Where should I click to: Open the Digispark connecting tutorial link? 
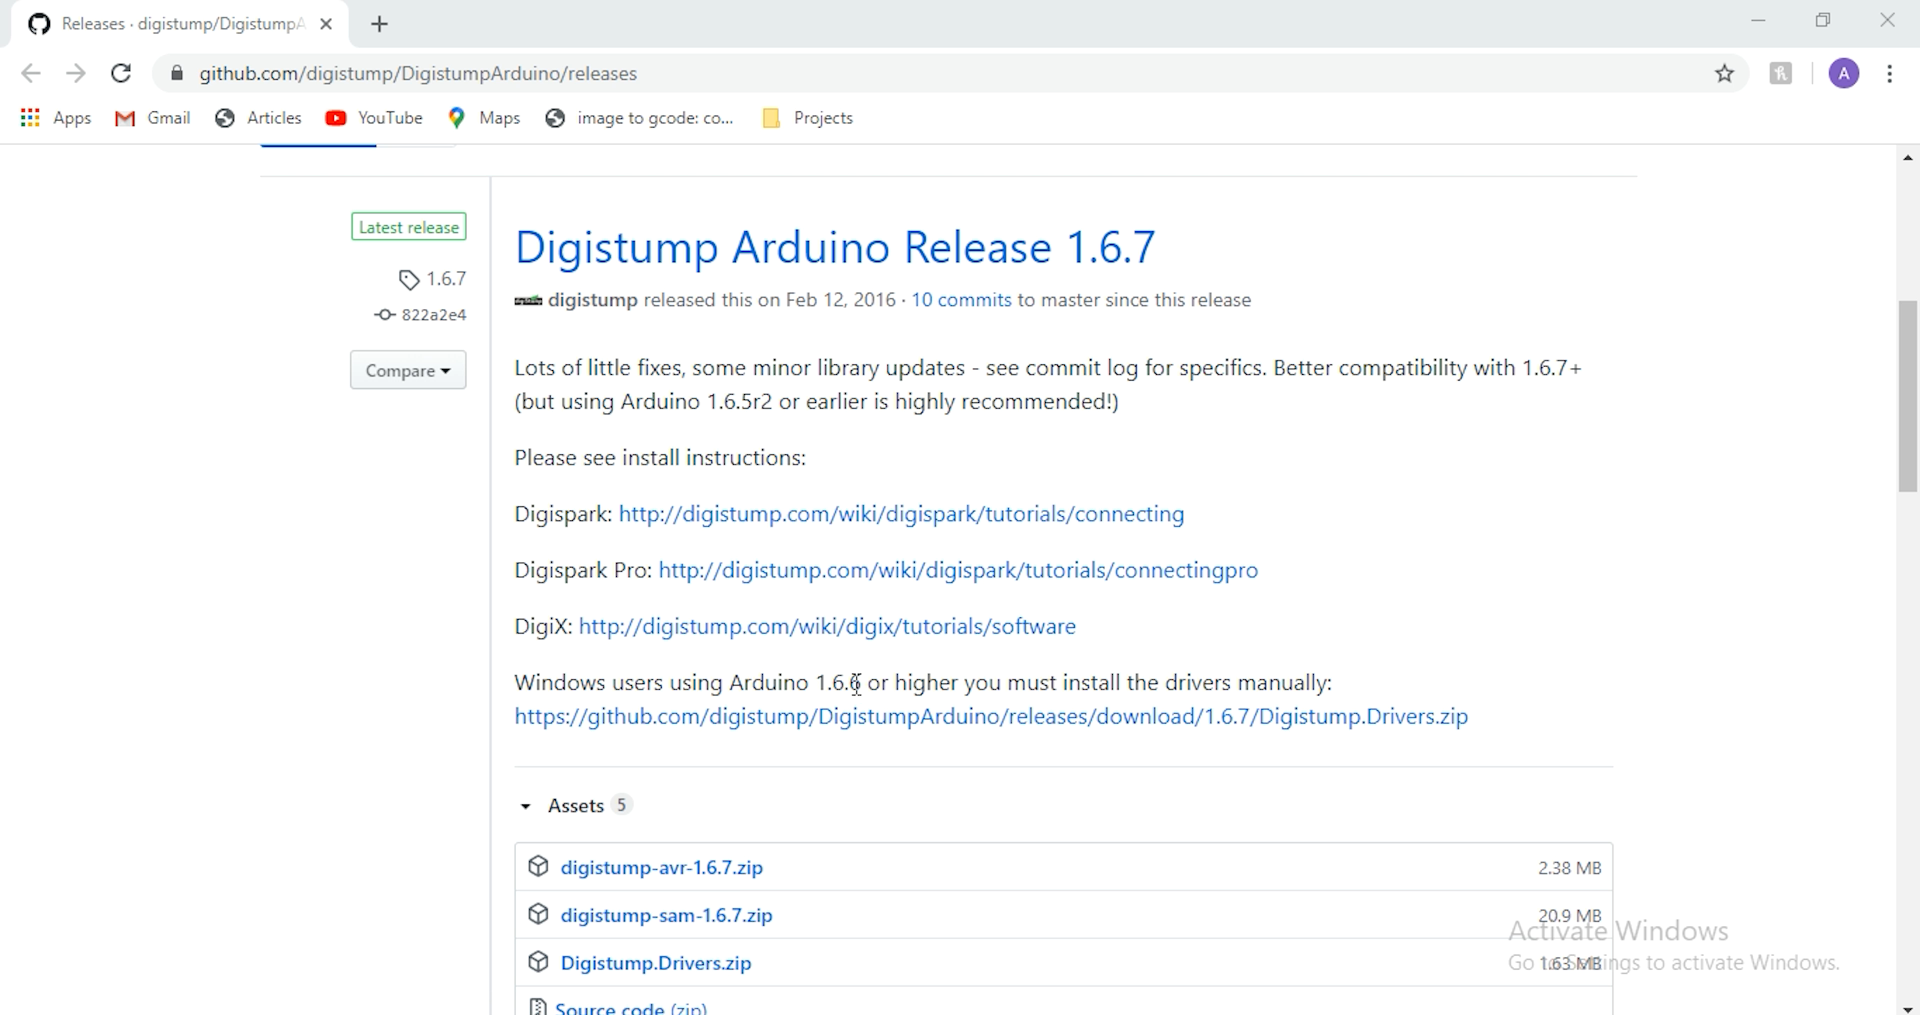pos(901,514)
